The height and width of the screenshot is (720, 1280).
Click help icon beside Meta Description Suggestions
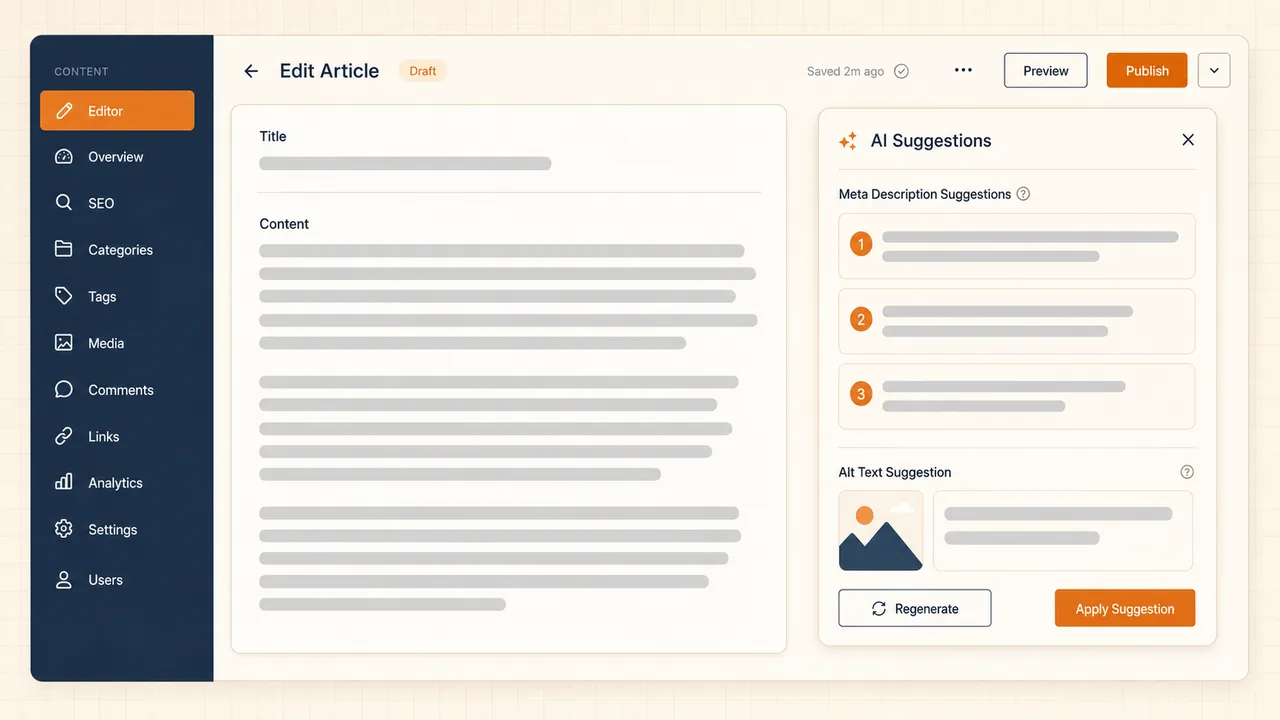coord(1023,194)
